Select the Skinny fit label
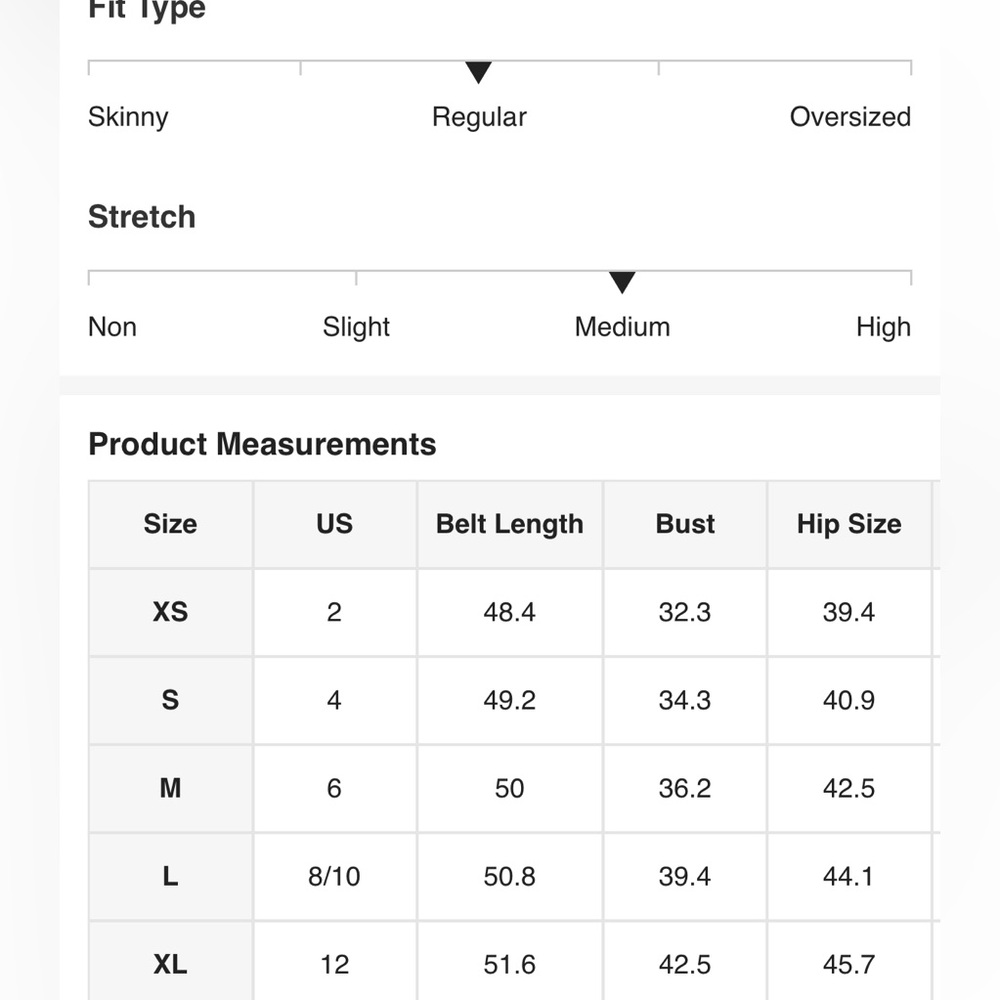 point(128,117)
